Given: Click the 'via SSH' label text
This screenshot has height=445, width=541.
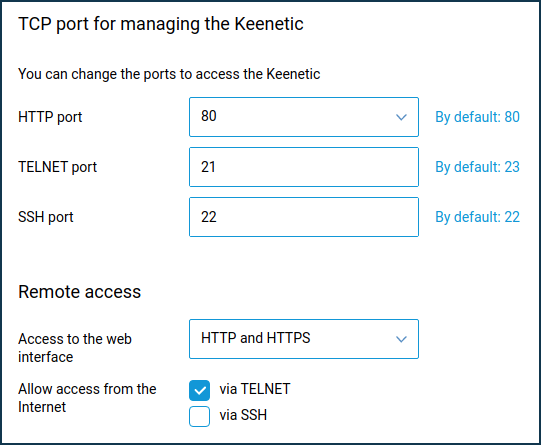Looking at the screenshot, I should click(x=243, y=415).
